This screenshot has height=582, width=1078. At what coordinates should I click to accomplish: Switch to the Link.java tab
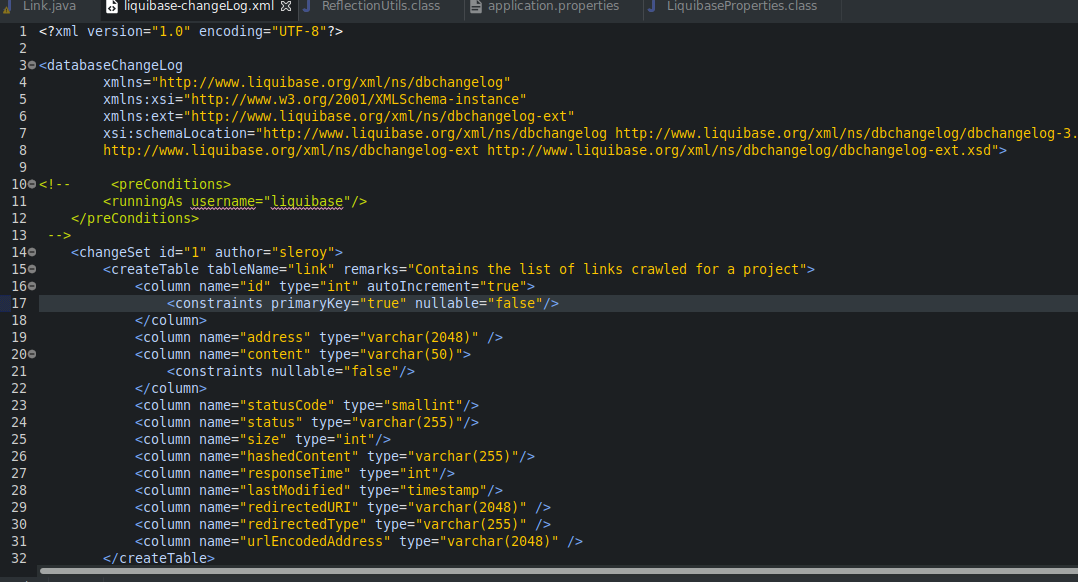[x=45, y=6]
